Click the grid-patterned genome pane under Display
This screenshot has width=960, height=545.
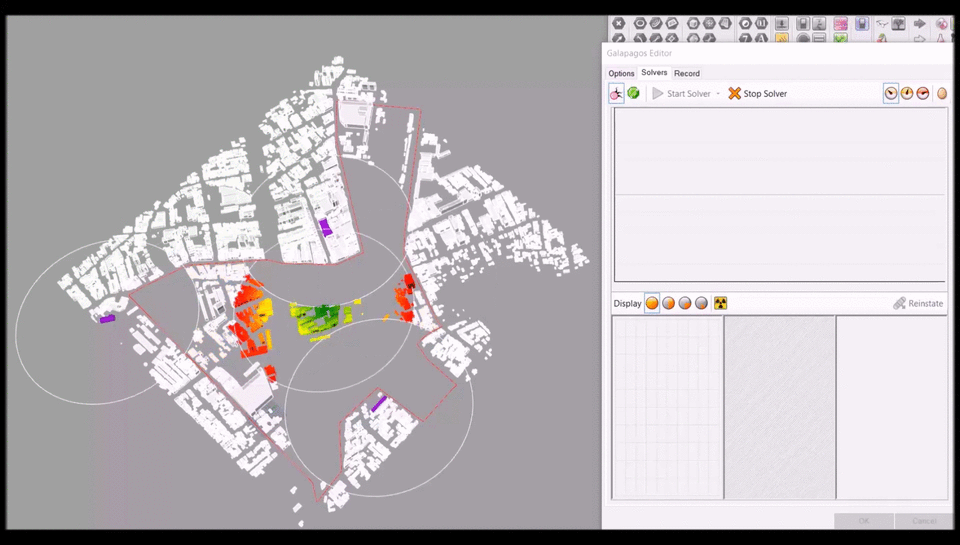[667, 406]
